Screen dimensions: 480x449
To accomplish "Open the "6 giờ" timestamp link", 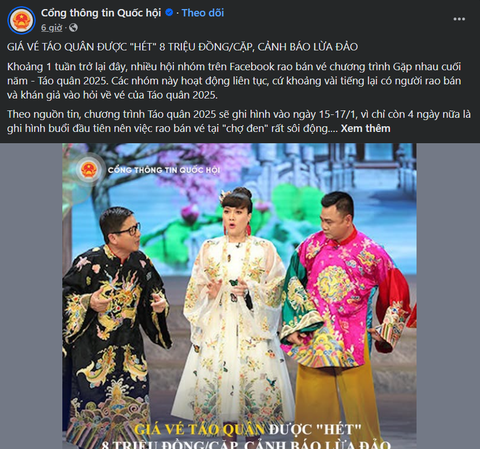I will (52, 28).
